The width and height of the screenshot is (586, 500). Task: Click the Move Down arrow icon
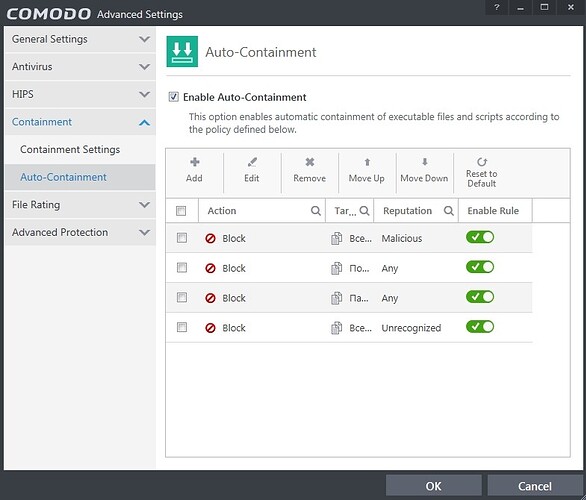(425, 162)
